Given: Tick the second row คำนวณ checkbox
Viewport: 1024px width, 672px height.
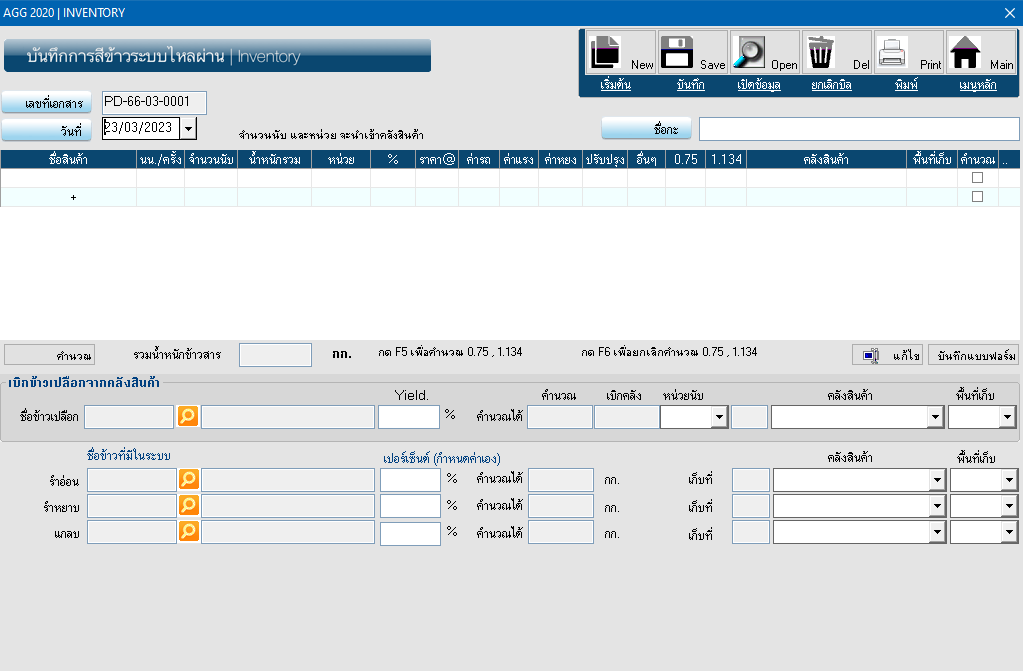Looking at the screenshot, I should point(977,197).
